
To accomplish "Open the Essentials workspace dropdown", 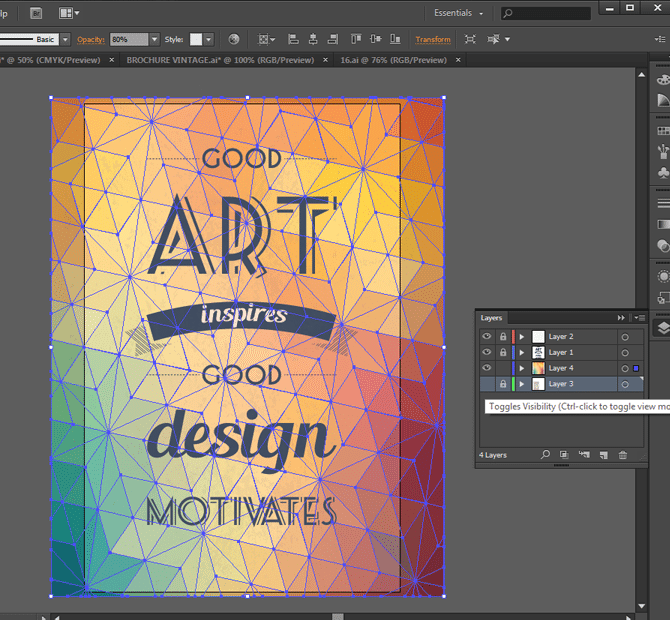I will (459, 14).
